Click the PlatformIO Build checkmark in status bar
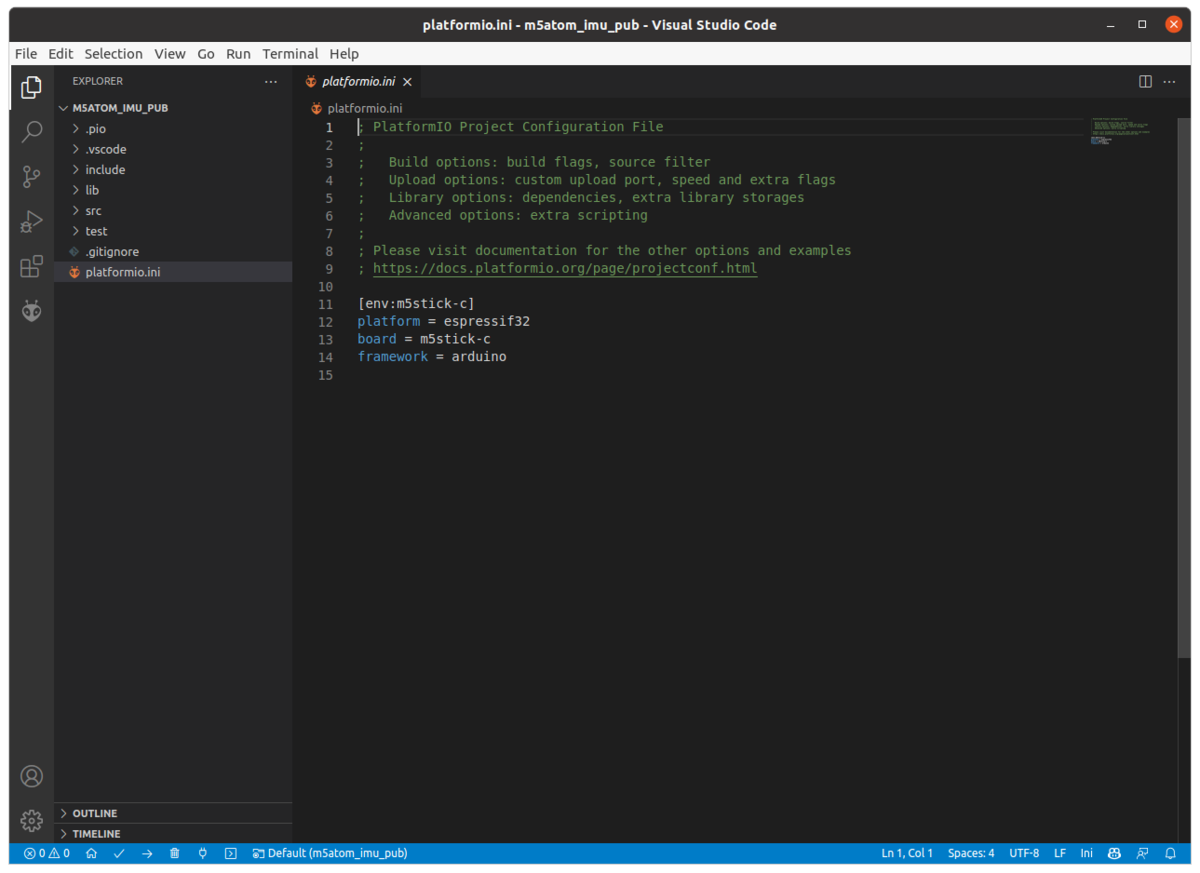Viewport: 1200px width, 873px height. 119,853
